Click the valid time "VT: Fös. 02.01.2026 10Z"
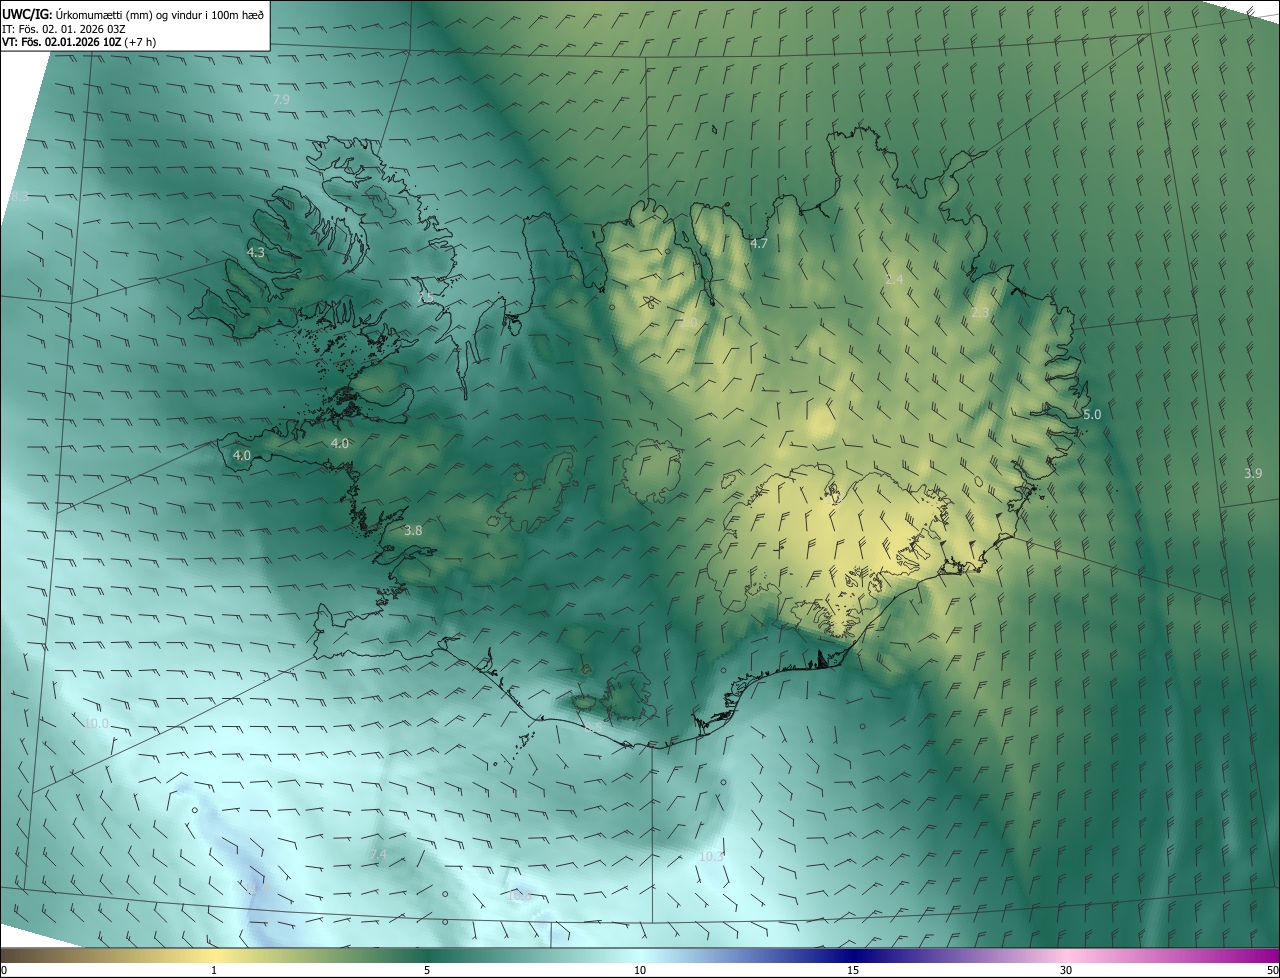Screen dimensions: 1280x978 [62, 42]
